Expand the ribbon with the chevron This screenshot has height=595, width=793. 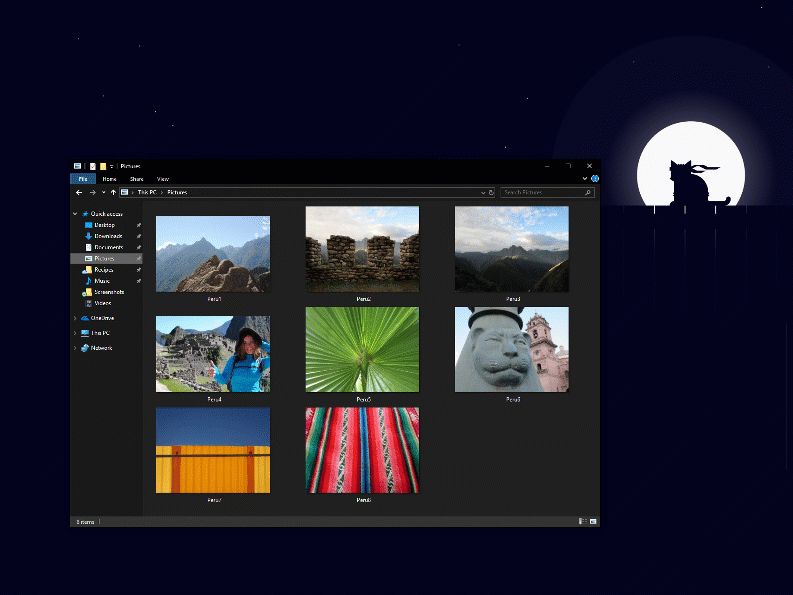(585, 179)
